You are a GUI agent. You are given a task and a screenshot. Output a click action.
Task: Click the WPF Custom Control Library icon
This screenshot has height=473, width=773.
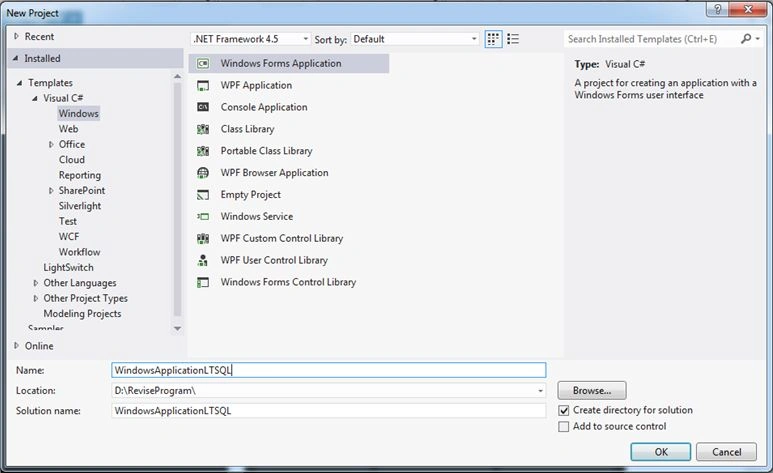(203, 239)
